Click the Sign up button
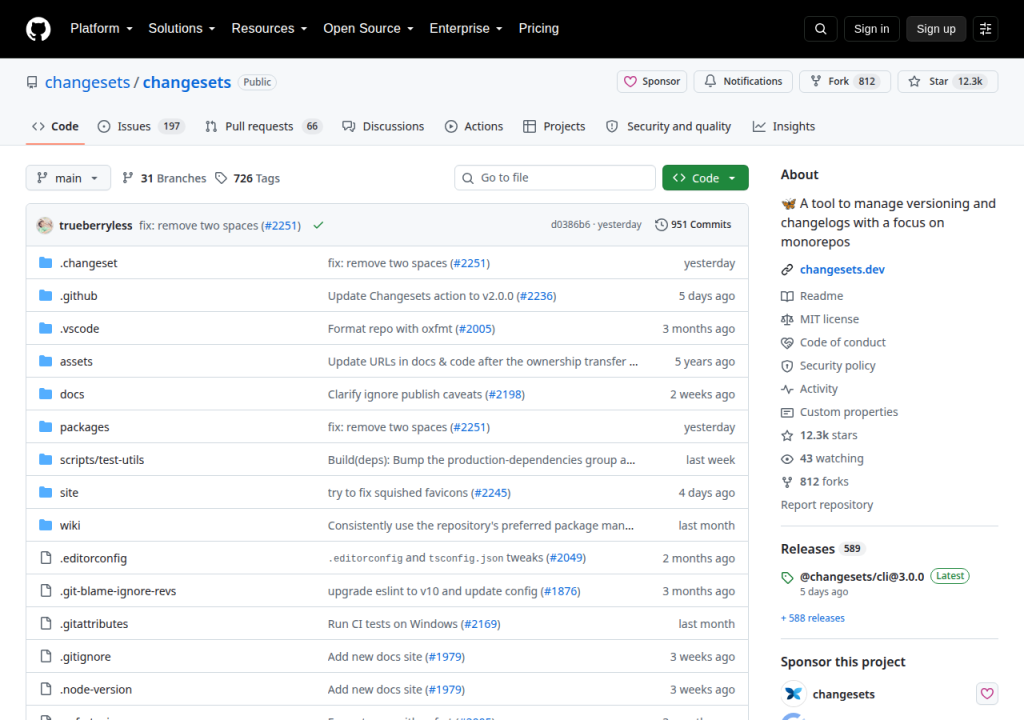This screenshot has height=720, width=1024. (935, 29)
